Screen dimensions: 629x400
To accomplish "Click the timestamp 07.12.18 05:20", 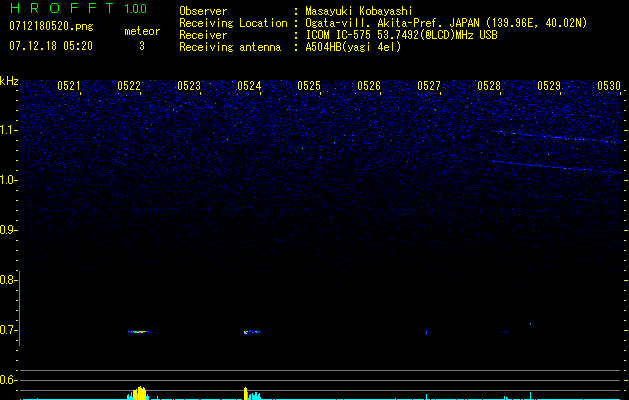I will [x=51, y=46].
